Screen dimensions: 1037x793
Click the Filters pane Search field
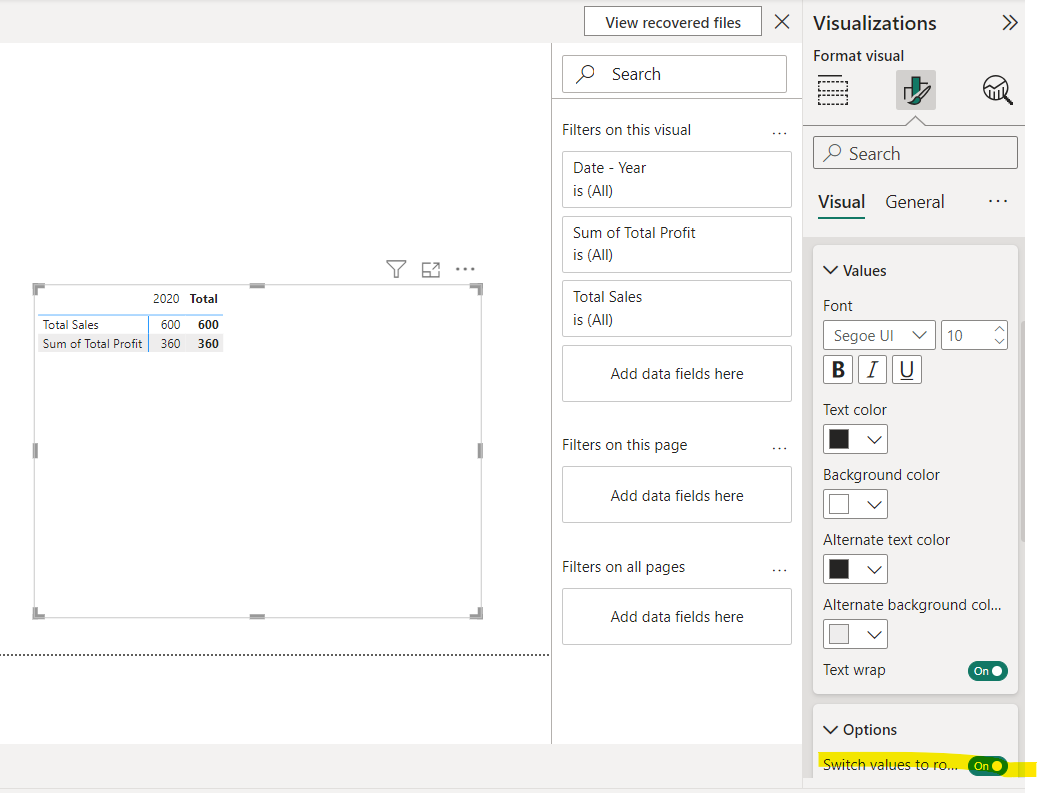coord(674,74)
